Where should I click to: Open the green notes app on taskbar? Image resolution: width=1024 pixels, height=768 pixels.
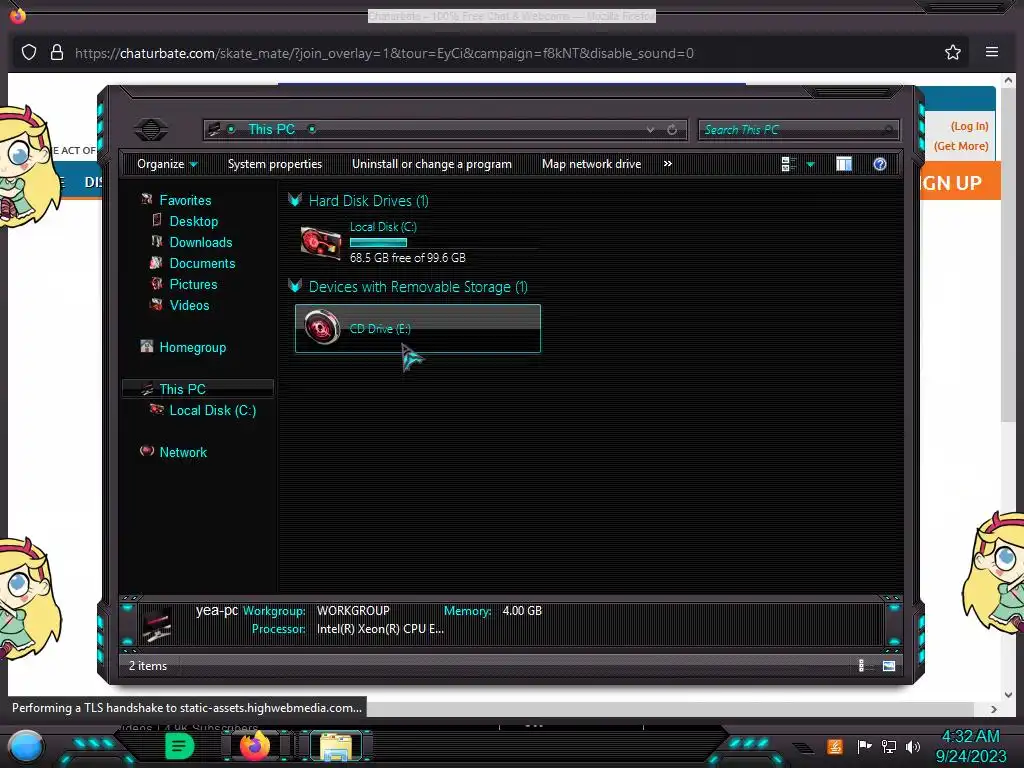(x=179, y=746)
